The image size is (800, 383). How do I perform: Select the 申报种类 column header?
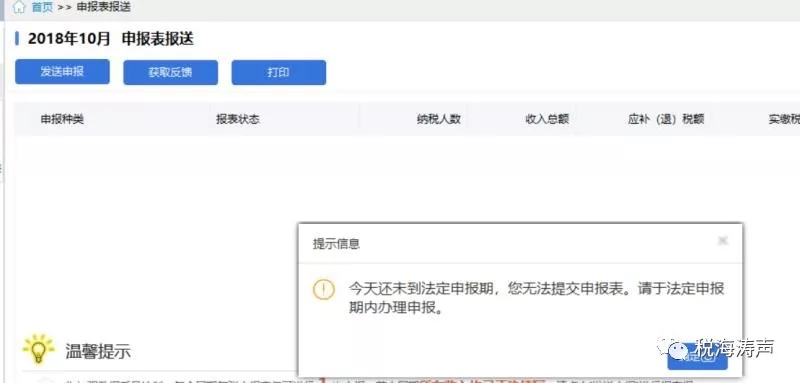coord(62,119)
